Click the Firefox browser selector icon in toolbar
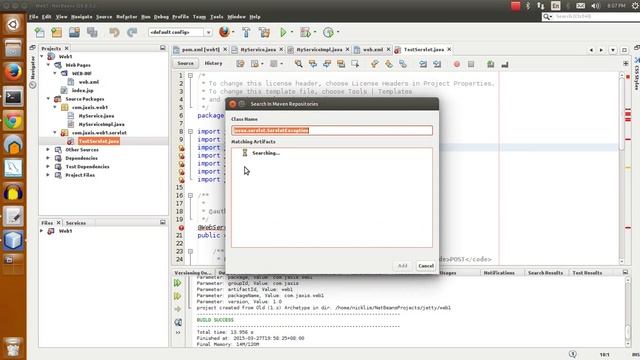 point(224,32)
